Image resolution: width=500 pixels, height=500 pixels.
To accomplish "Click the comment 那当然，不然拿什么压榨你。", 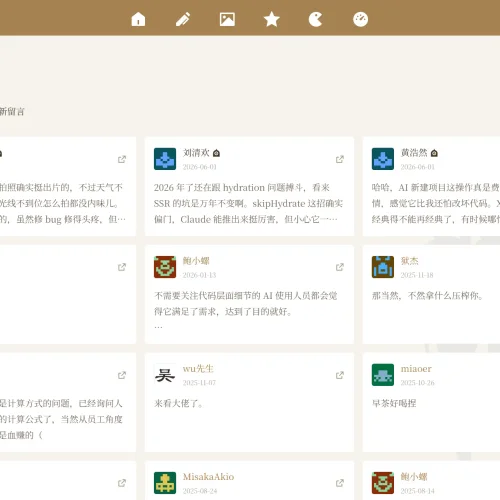I will [x=428, y=296].
